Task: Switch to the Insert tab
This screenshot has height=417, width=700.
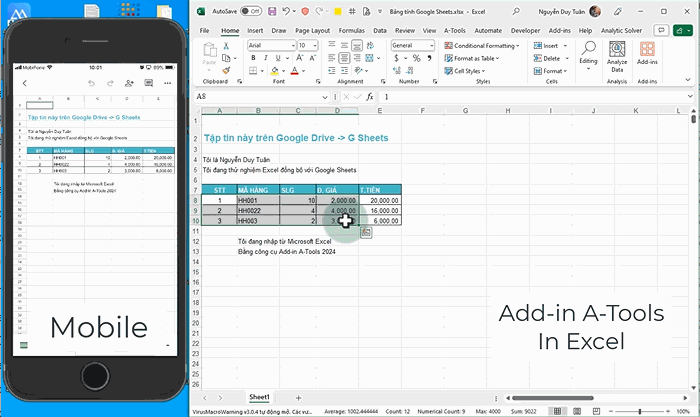Action: point(255,30)
